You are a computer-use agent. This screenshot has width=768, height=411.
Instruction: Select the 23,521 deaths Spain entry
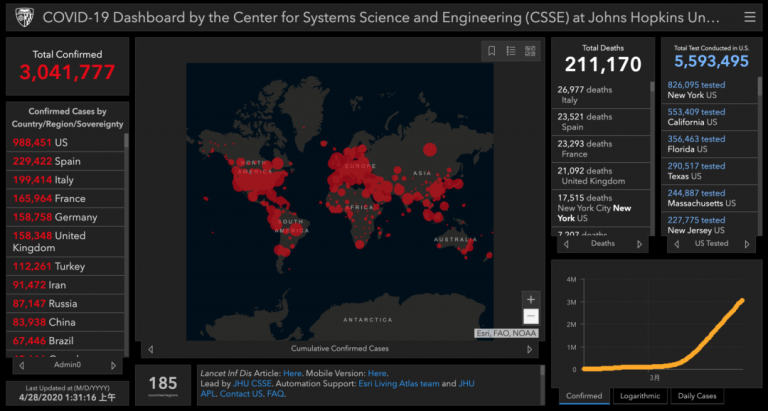click(600, 122)
